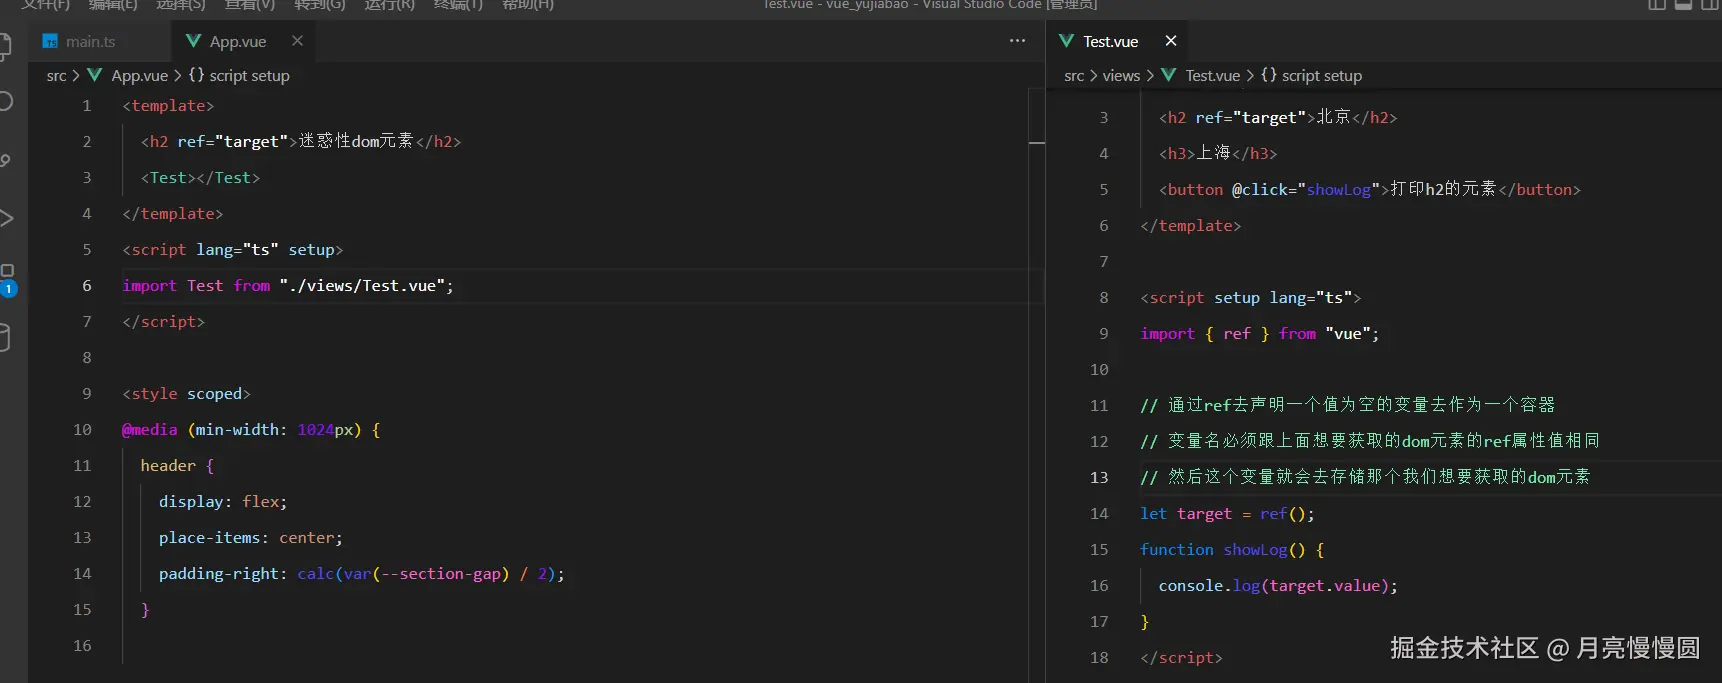Toggle the secondary sidebar layout button
1722x683 pixels.
pos(1709,5)
